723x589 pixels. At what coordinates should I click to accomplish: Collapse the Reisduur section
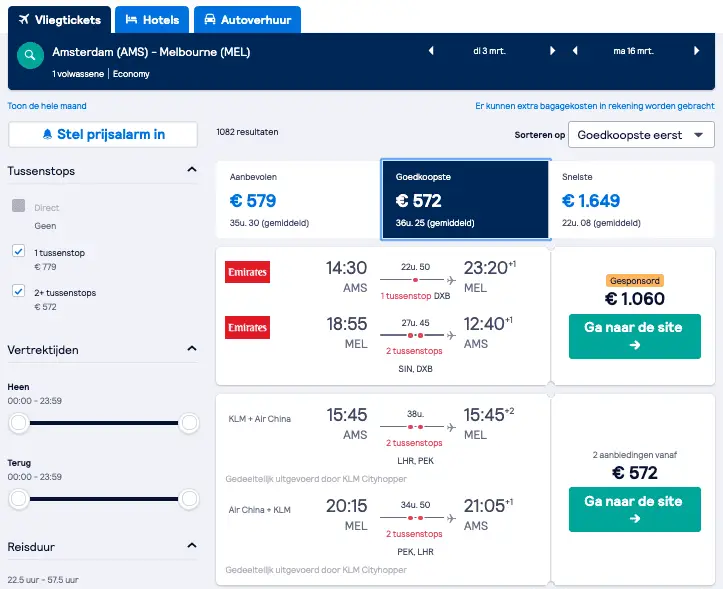[x=192, y=546]
